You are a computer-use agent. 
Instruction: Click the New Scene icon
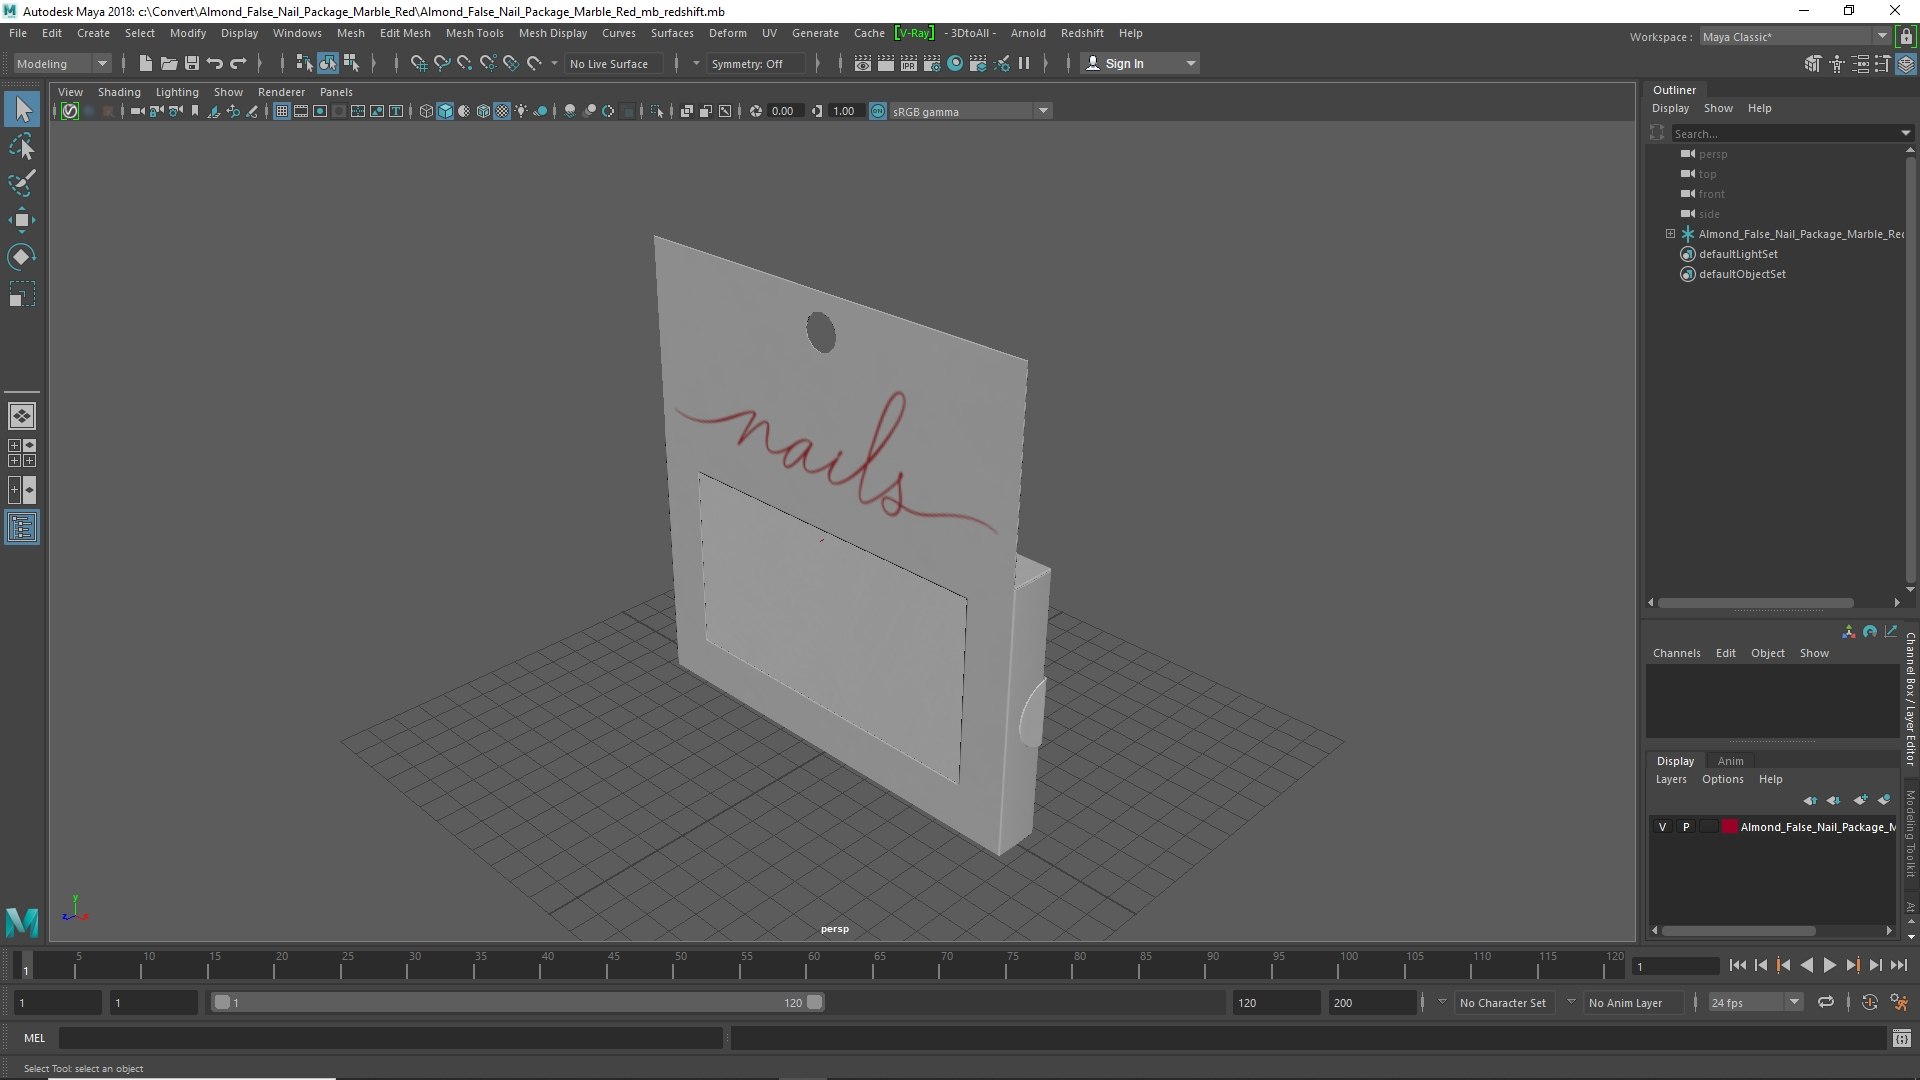[x=145, y=63]
